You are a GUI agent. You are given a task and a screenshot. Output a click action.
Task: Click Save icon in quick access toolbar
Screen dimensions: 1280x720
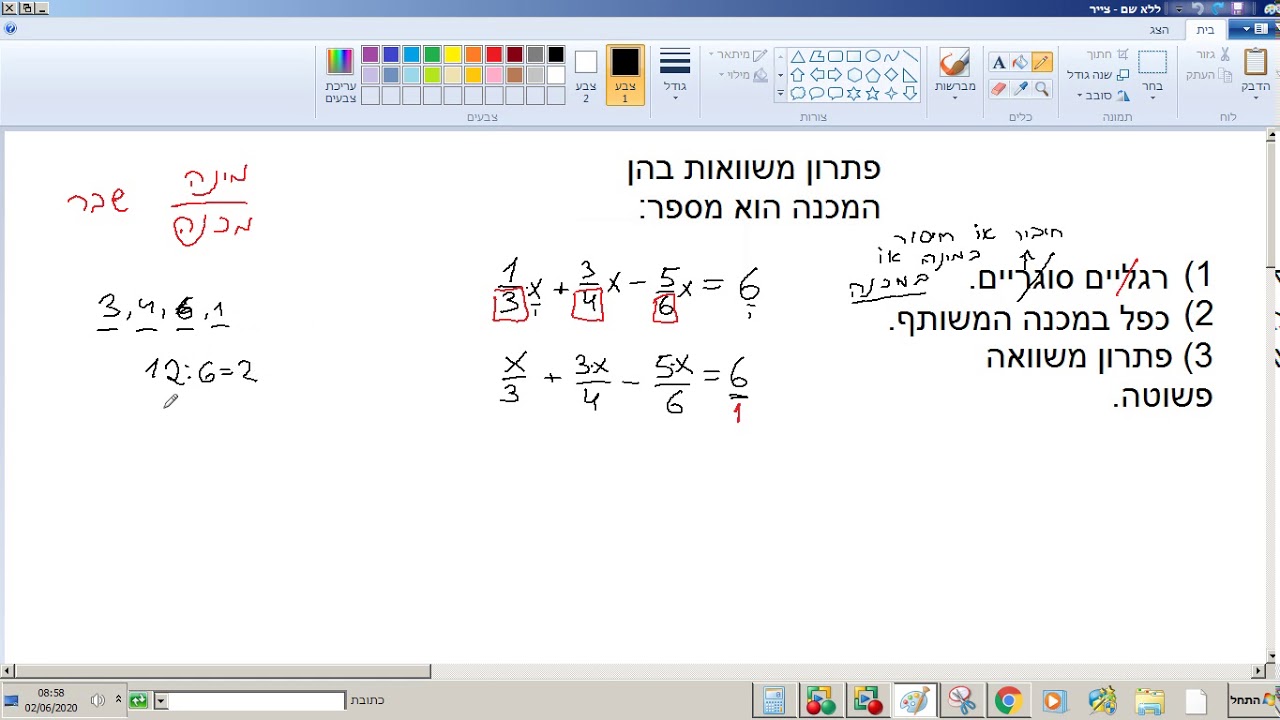[1238, 9]
